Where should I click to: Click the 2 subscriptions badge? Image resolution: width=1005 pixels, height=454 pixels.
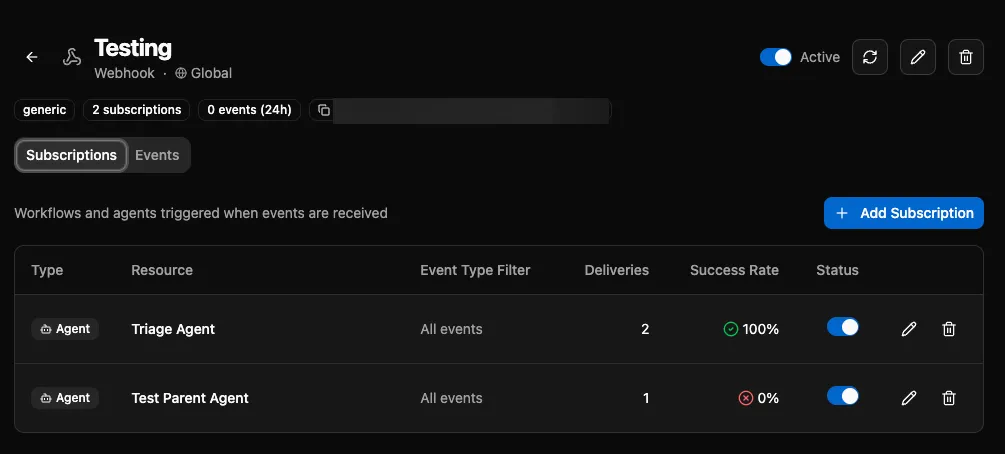pos(137,110)
